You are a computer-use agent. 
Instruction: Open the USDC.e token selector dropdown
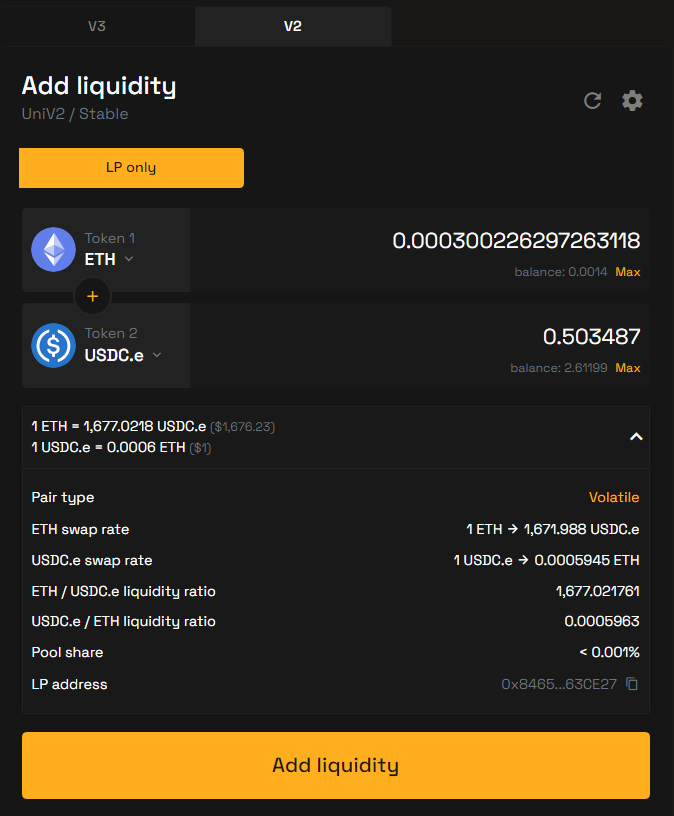[123, 355]
